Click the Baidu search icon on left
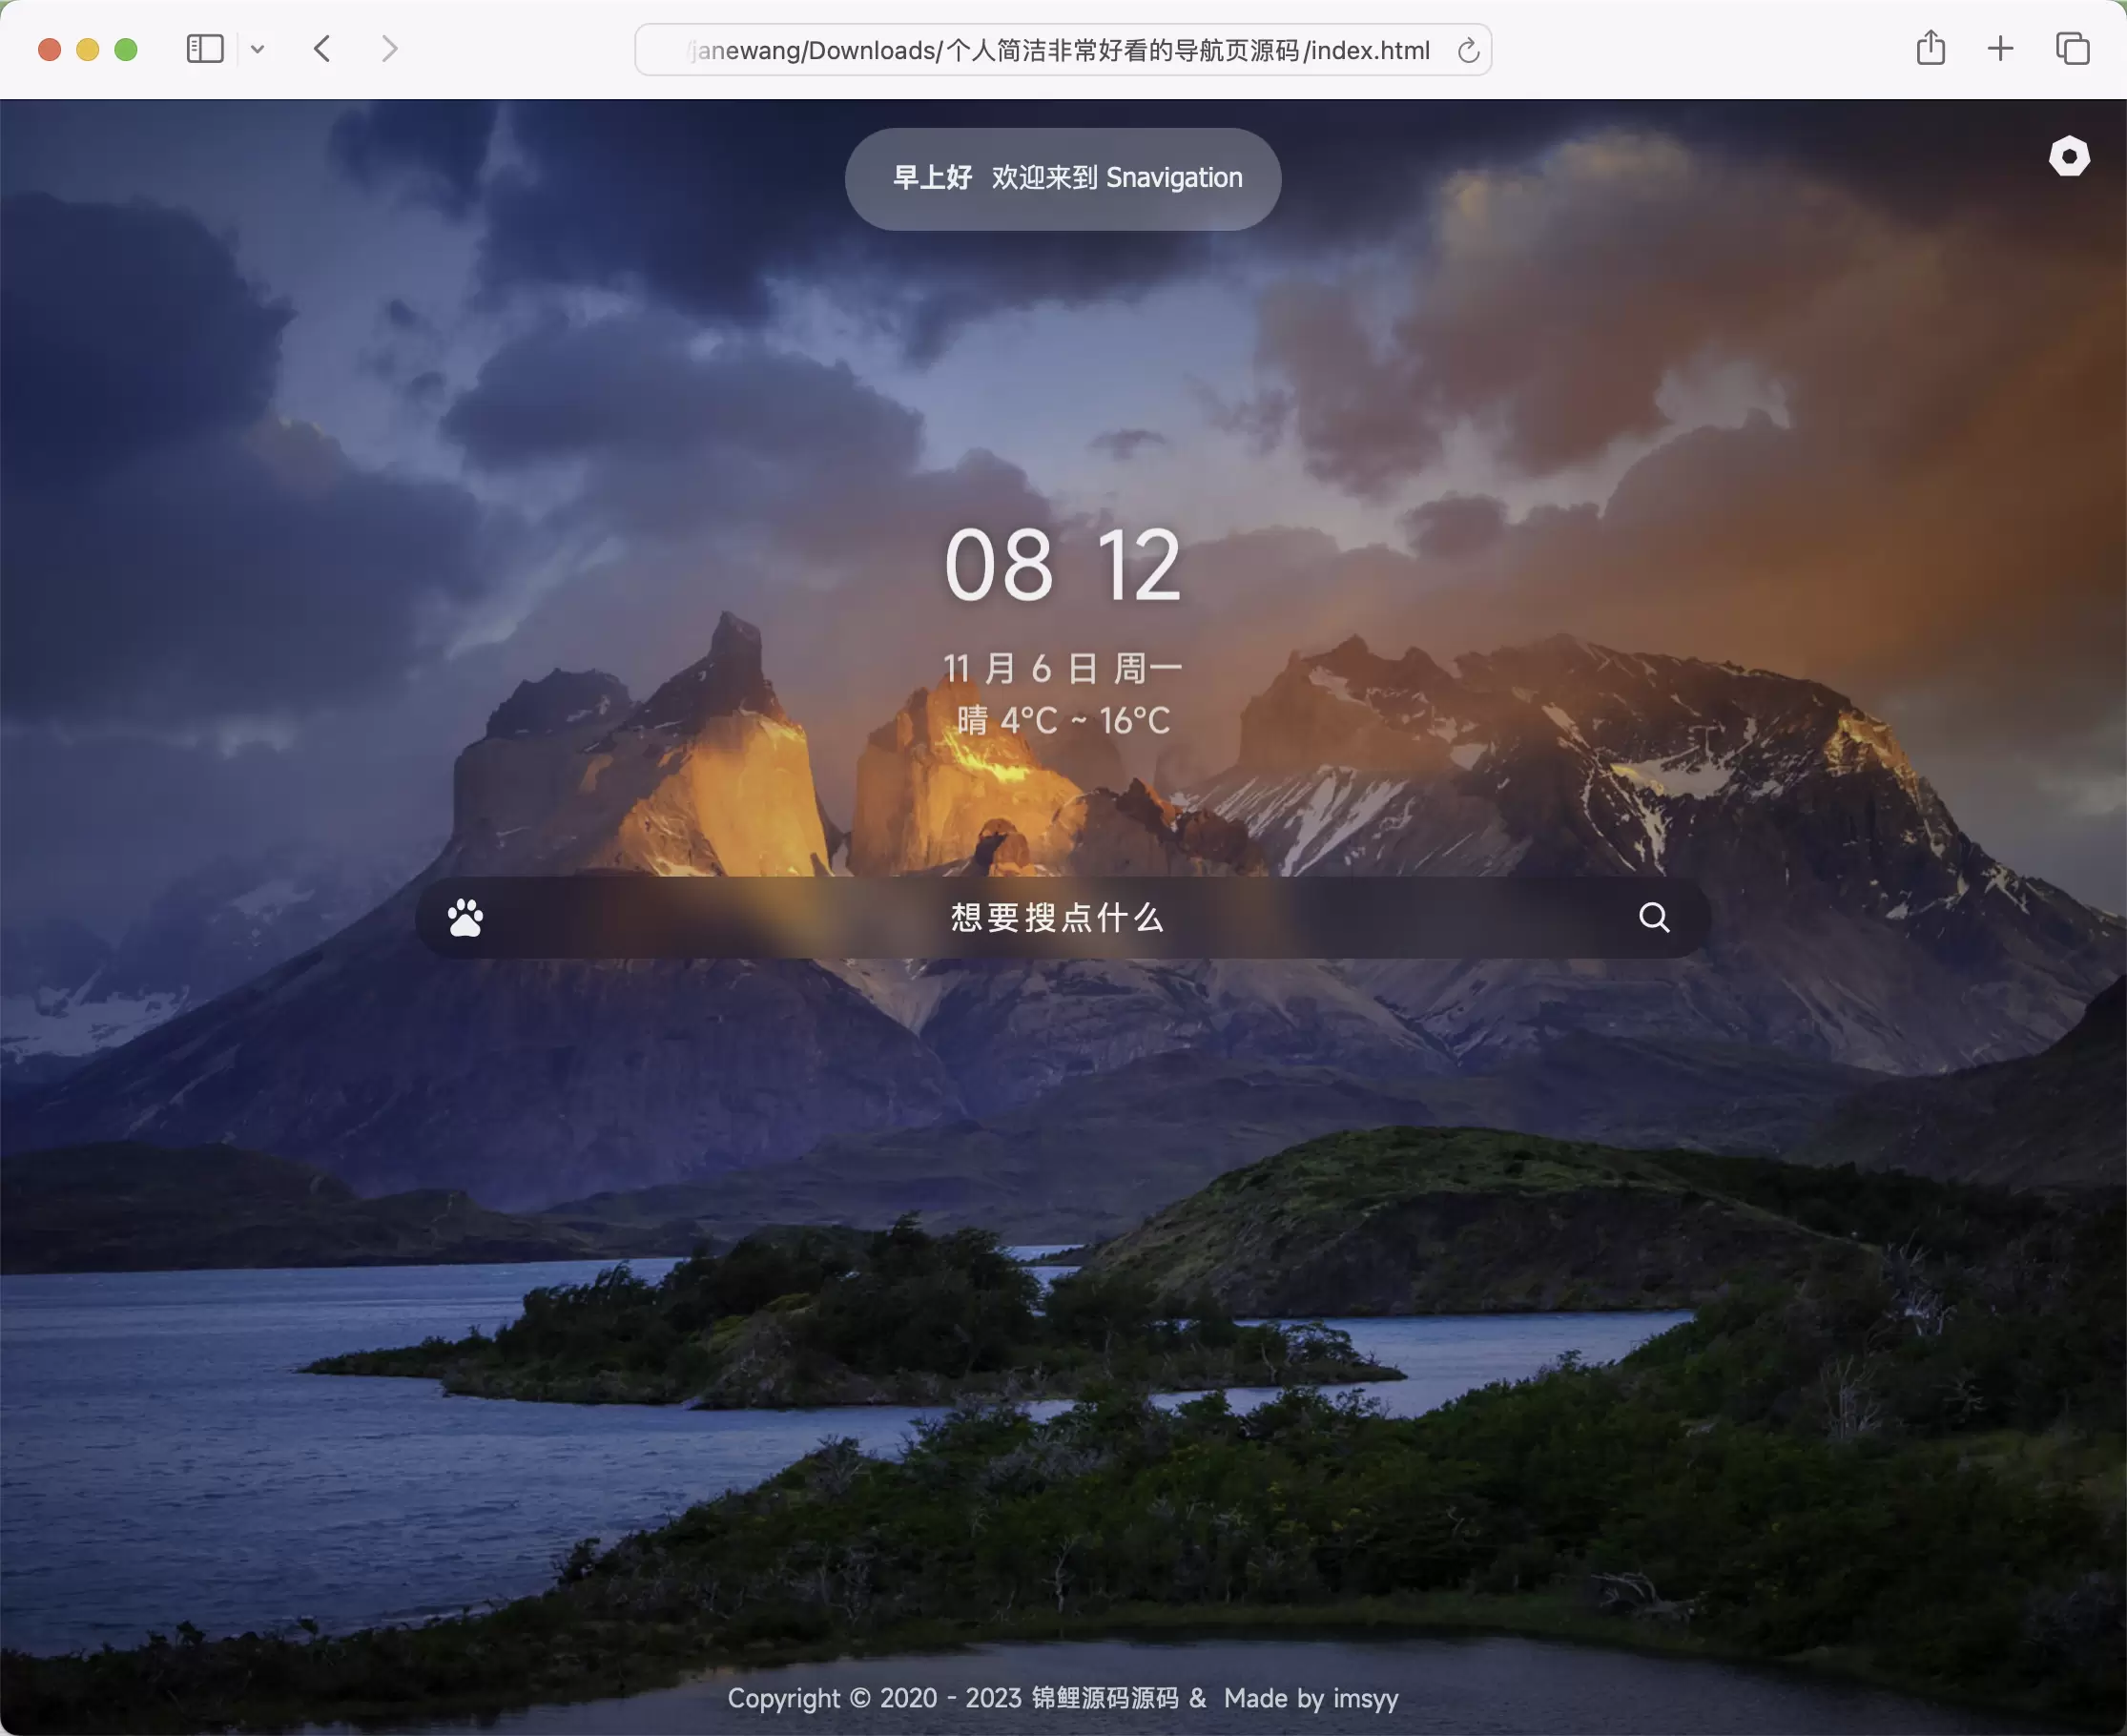 [465, 915]
